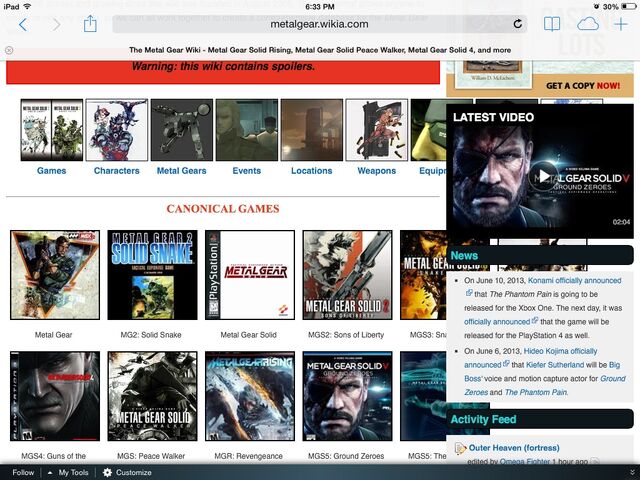Tap the Locations category thumbnail
The image size is (640, 480).
311,130
